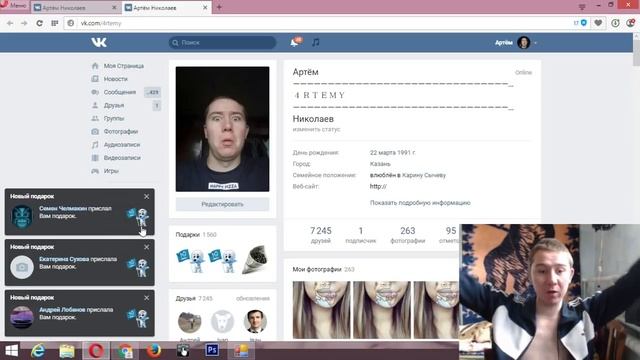Open Фотографии in sidebar

pos(121,131)
